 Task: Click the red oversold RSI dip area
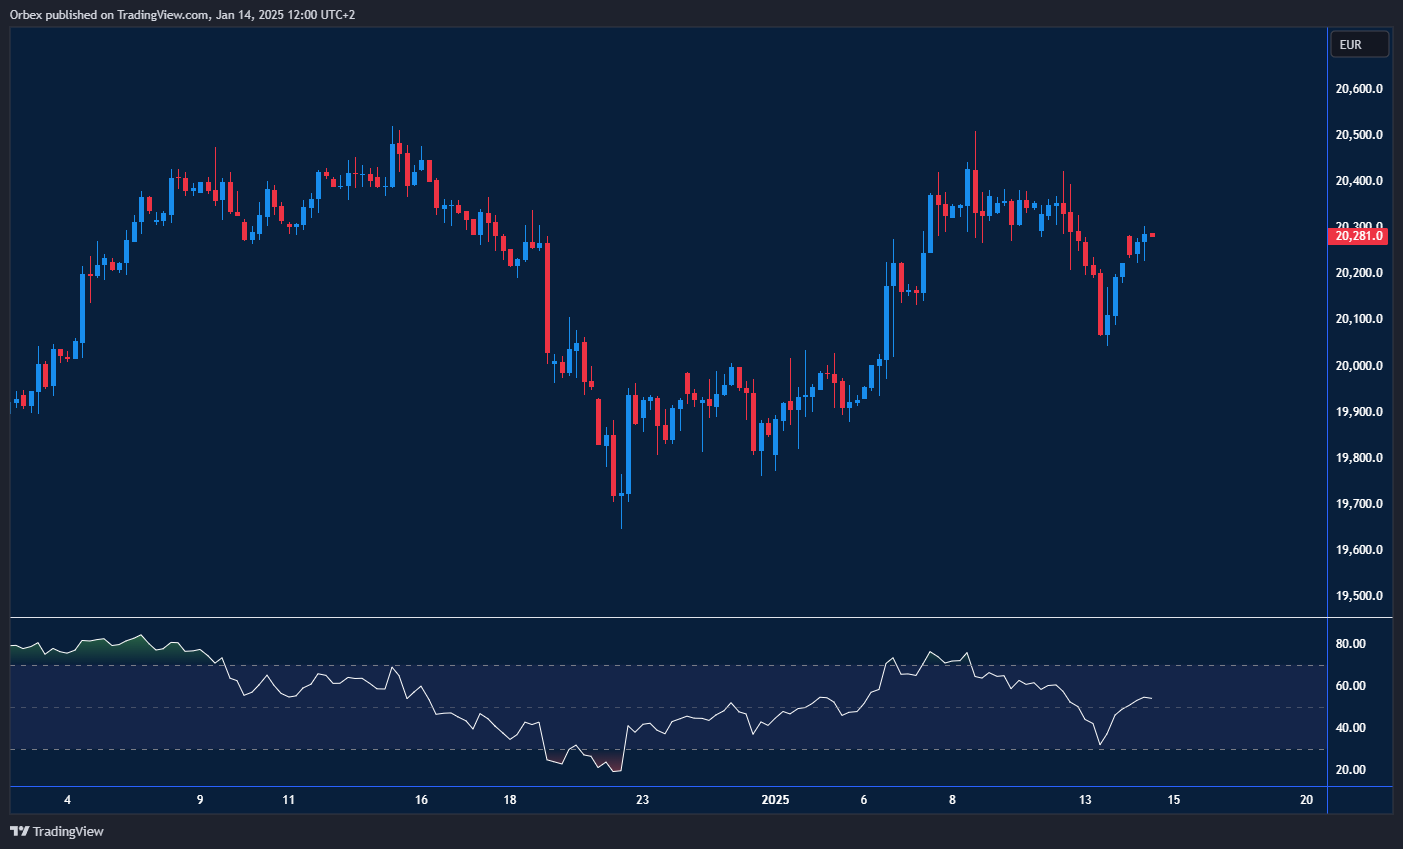(606, 762)
